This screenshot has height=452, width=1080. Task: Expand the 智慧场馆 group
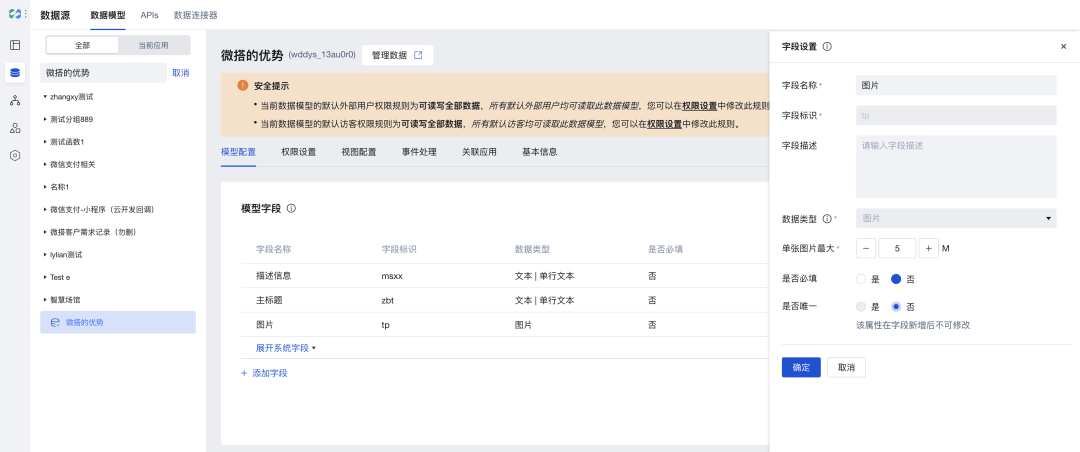45,300
